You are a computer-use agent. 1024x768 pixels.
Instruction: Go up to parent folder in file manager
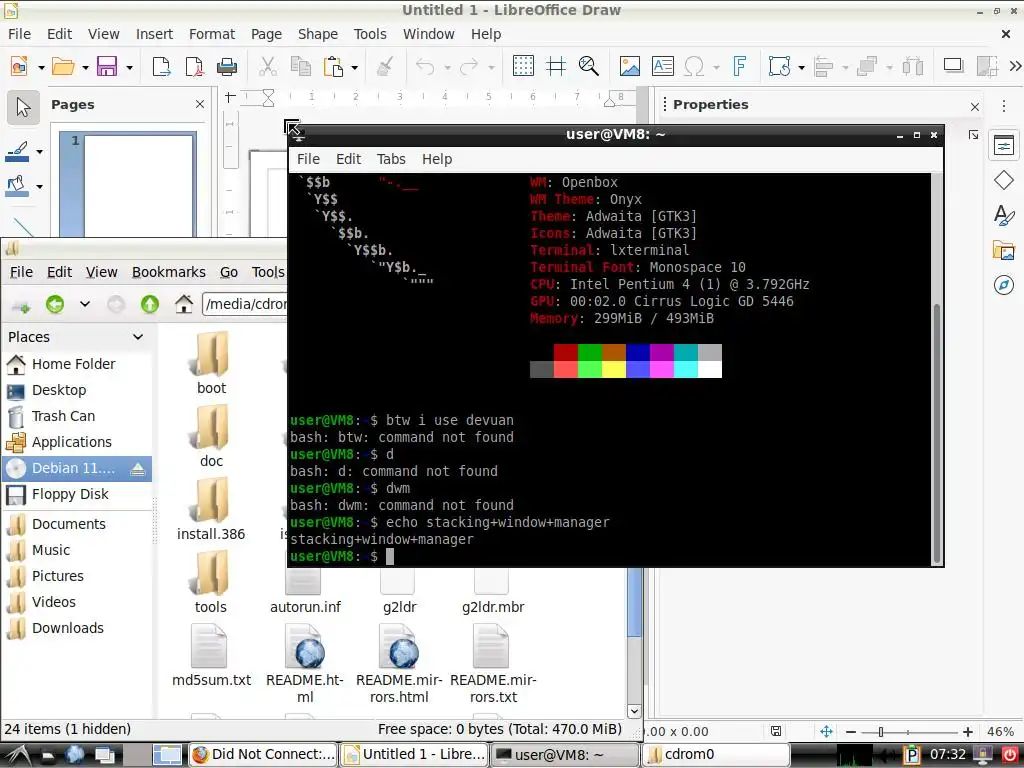pos(150,304)
